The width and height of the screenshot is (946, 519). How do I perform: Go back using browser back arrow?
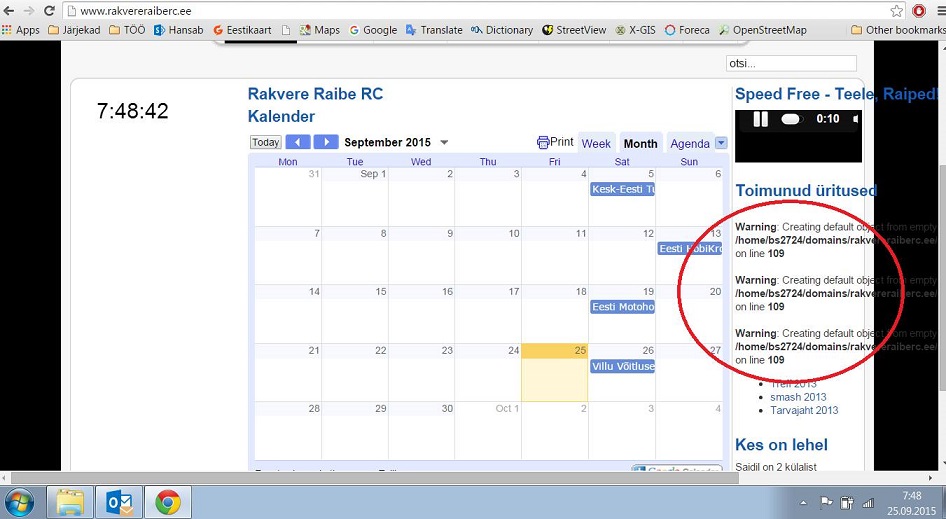pyautogui.click(x=9, y=11)
